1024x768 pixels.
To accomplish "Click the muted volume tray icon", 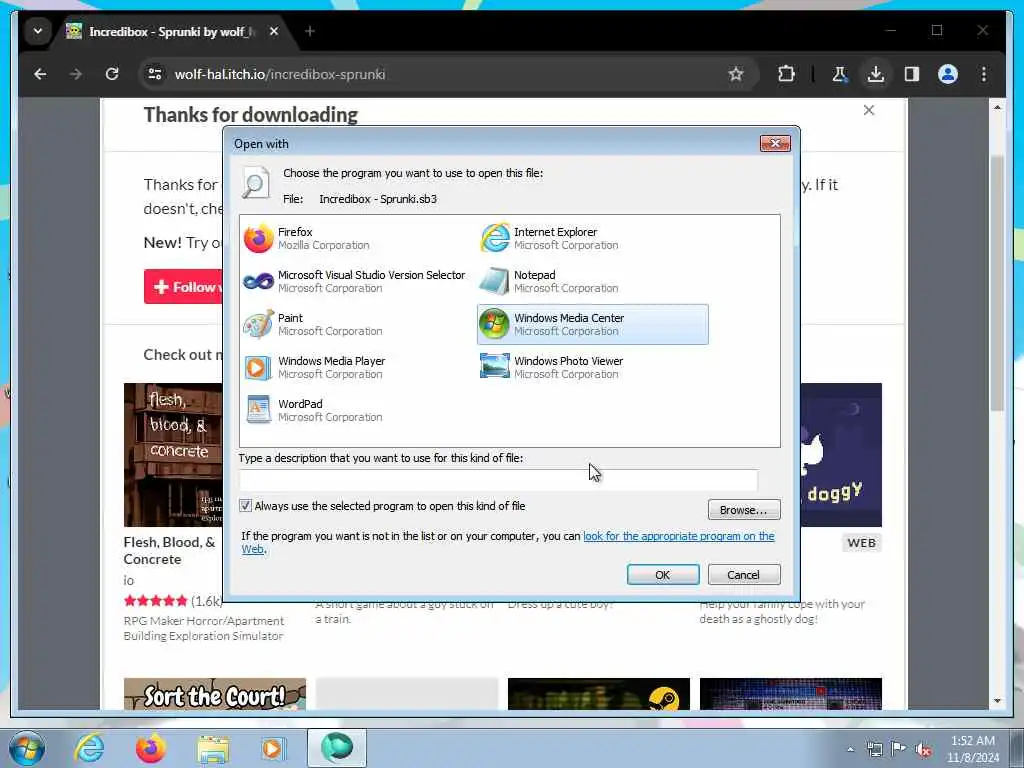I will click(x=923, y=749).
